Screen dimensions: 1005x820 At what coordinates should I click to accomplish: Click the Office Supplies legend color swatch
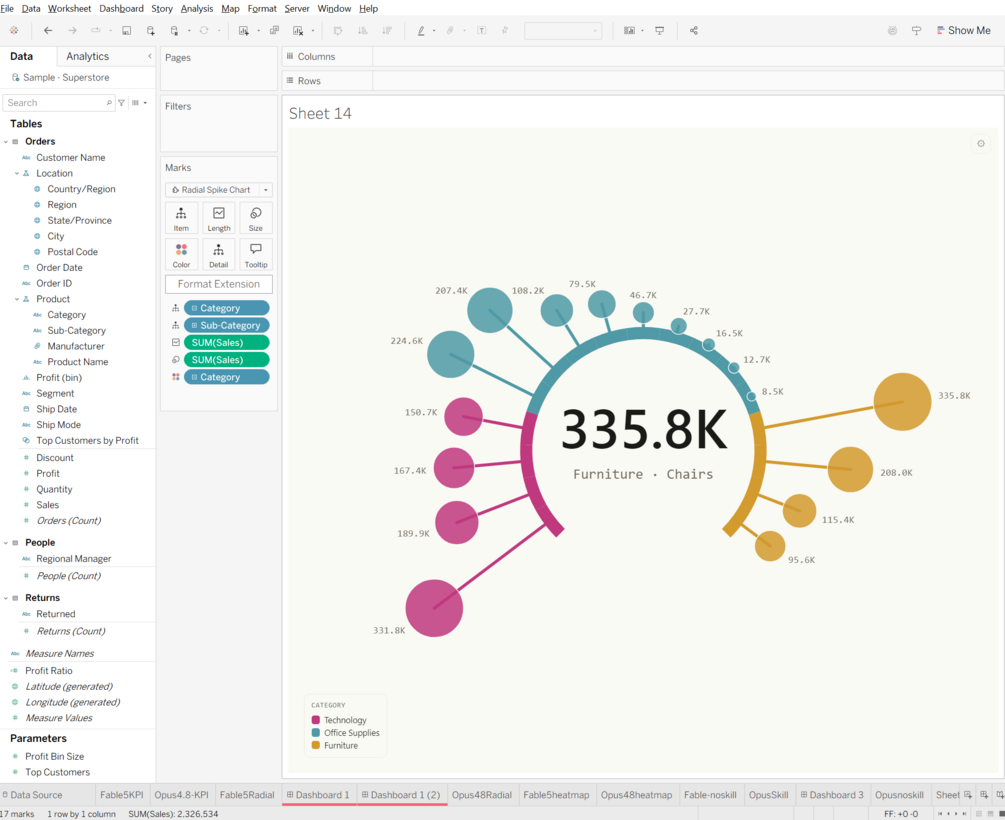tap(315, 733)
